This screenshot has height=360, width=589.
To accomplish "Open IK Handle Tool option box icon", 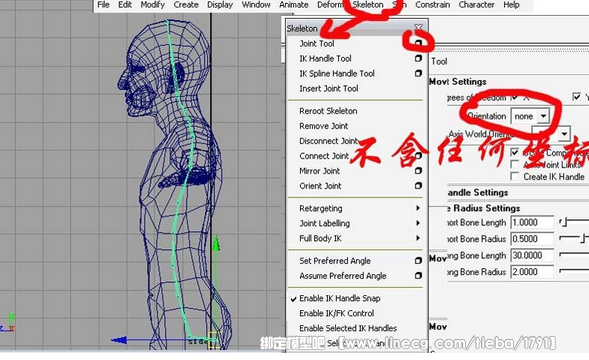I will [x=418, y=58].
